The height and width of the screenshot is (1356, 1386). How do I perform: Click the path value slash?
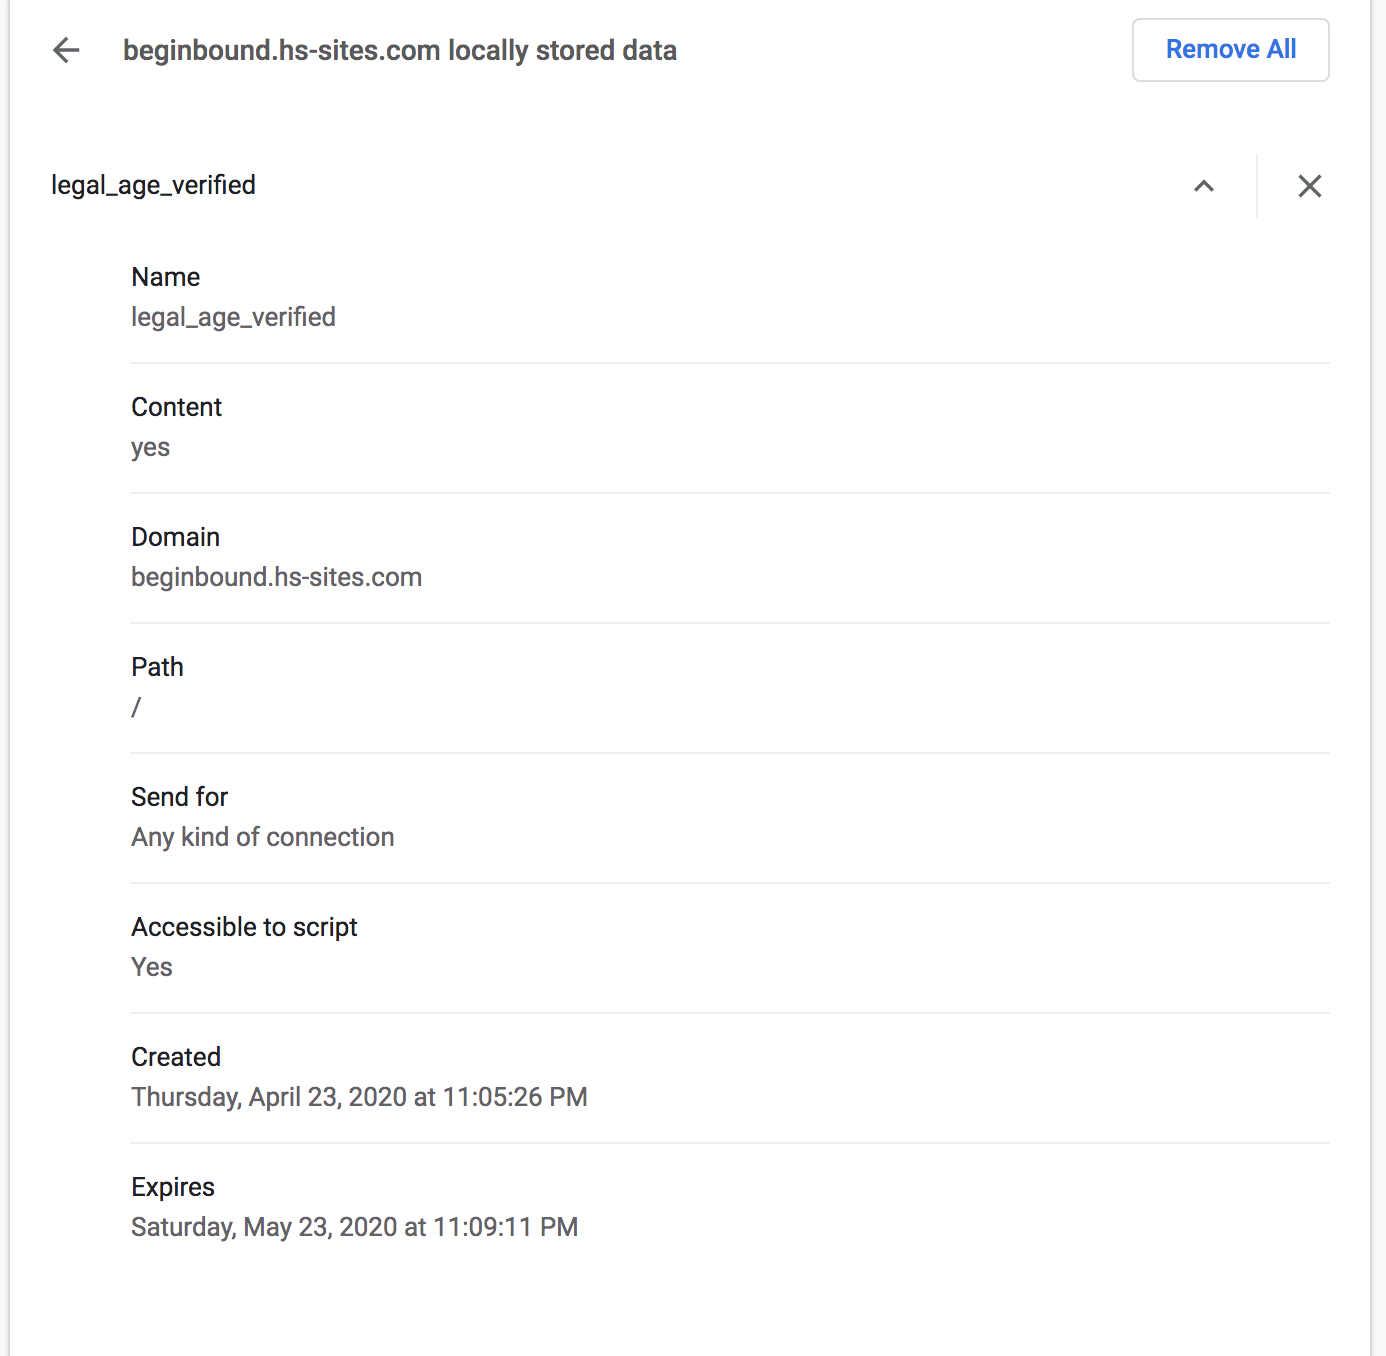[136, 707]
